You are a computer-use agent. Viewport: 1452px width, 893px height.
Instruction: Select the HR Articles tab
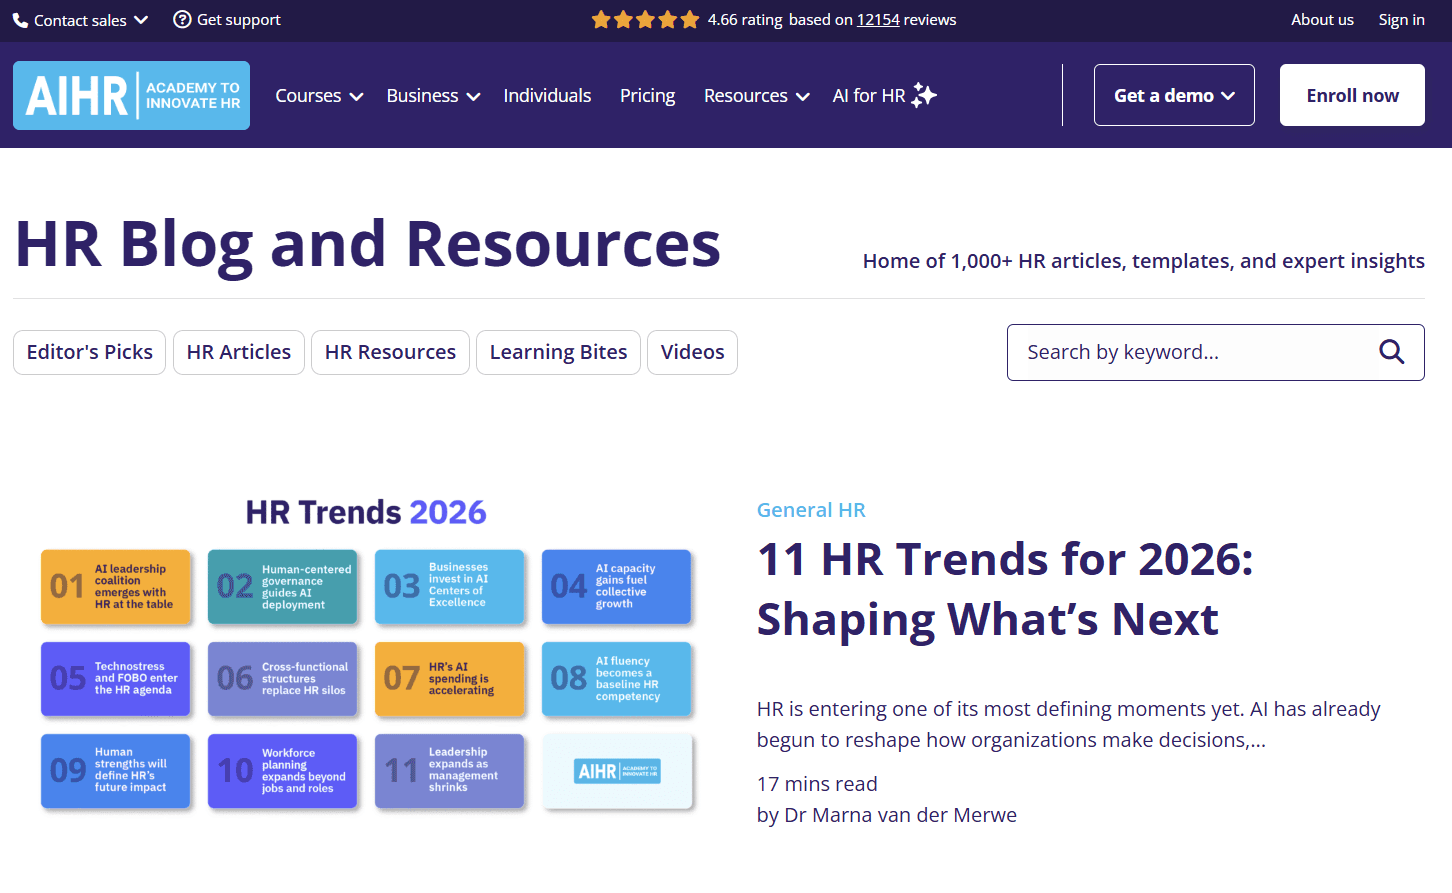(239, 352)
